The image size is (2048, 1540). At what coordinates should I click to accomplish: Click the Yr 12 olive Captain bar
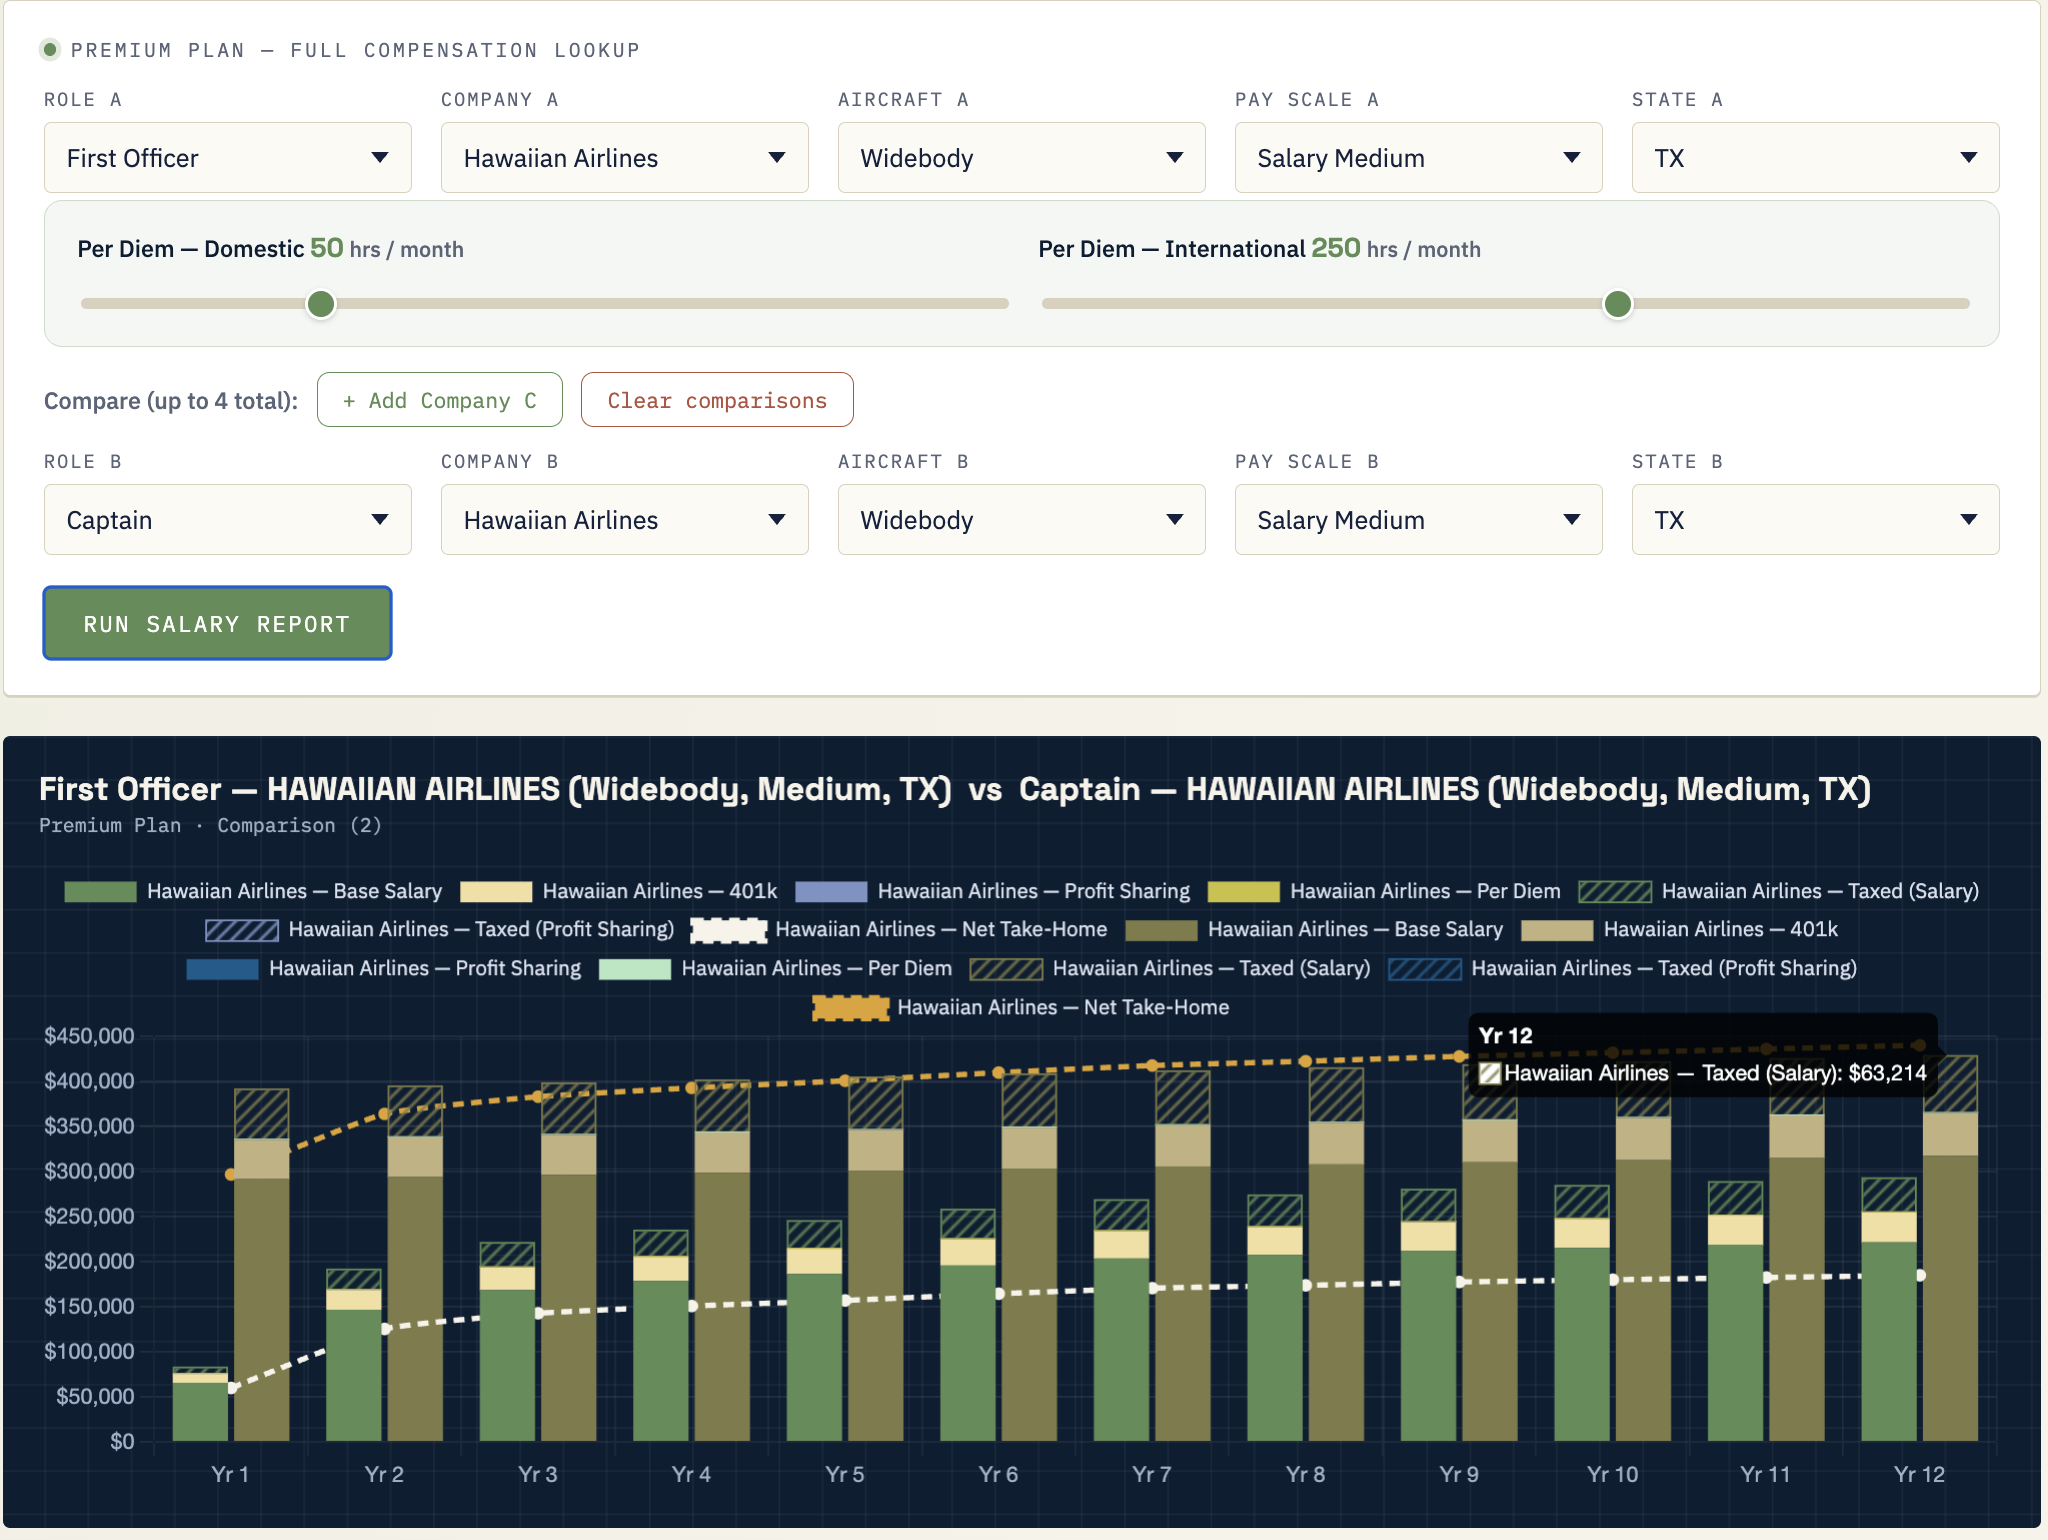pos(1950,1298)
